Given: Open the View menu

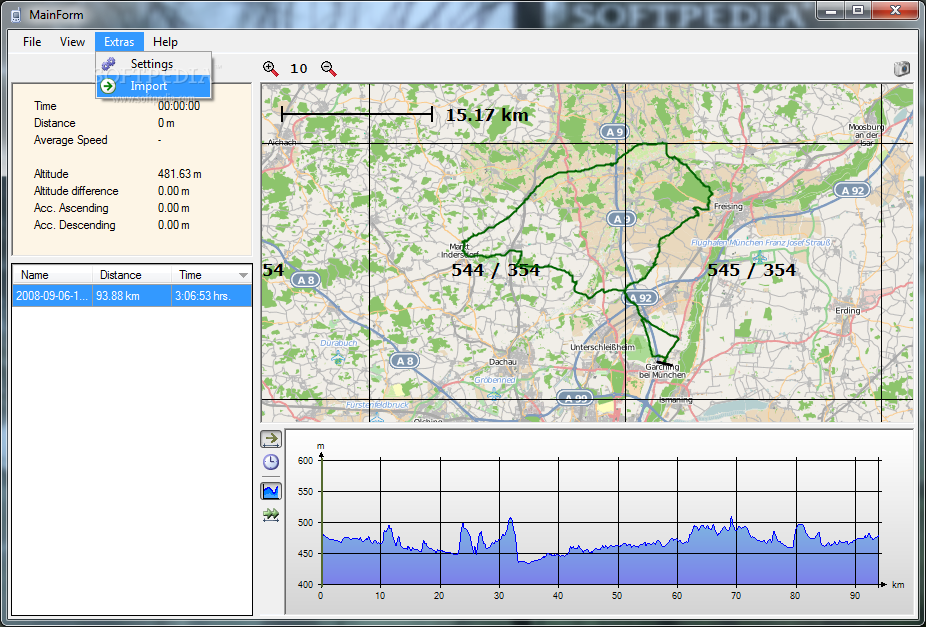Looking at the screenshot, I should coord(72,42).
